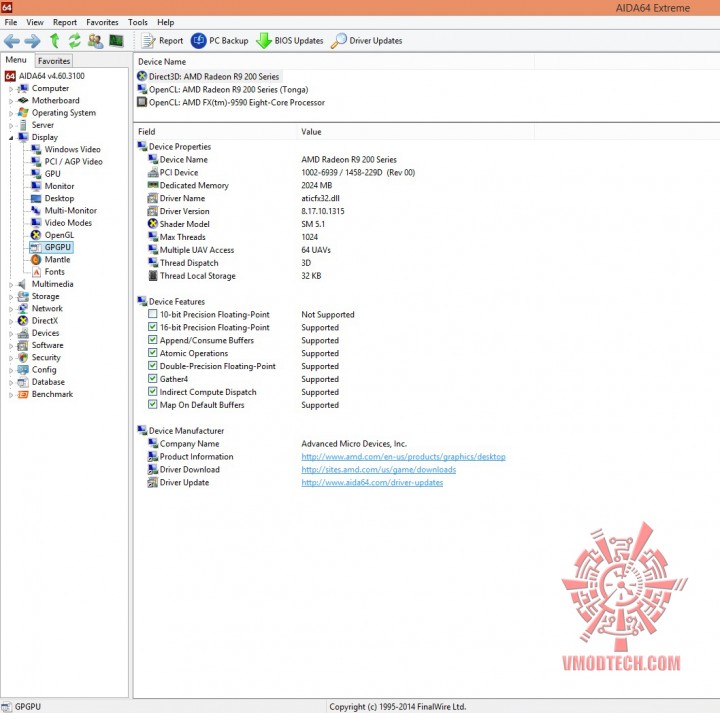This screenshot has width=720, height=713.
Task: Select the GPGPU tree item
Action: coord(57,247)
